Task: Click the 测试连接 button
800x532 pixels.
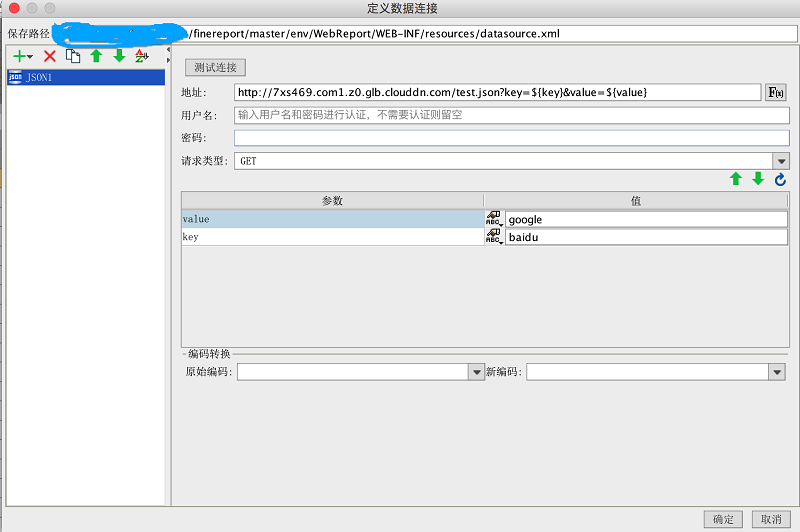Action: (x=215, y=67)
